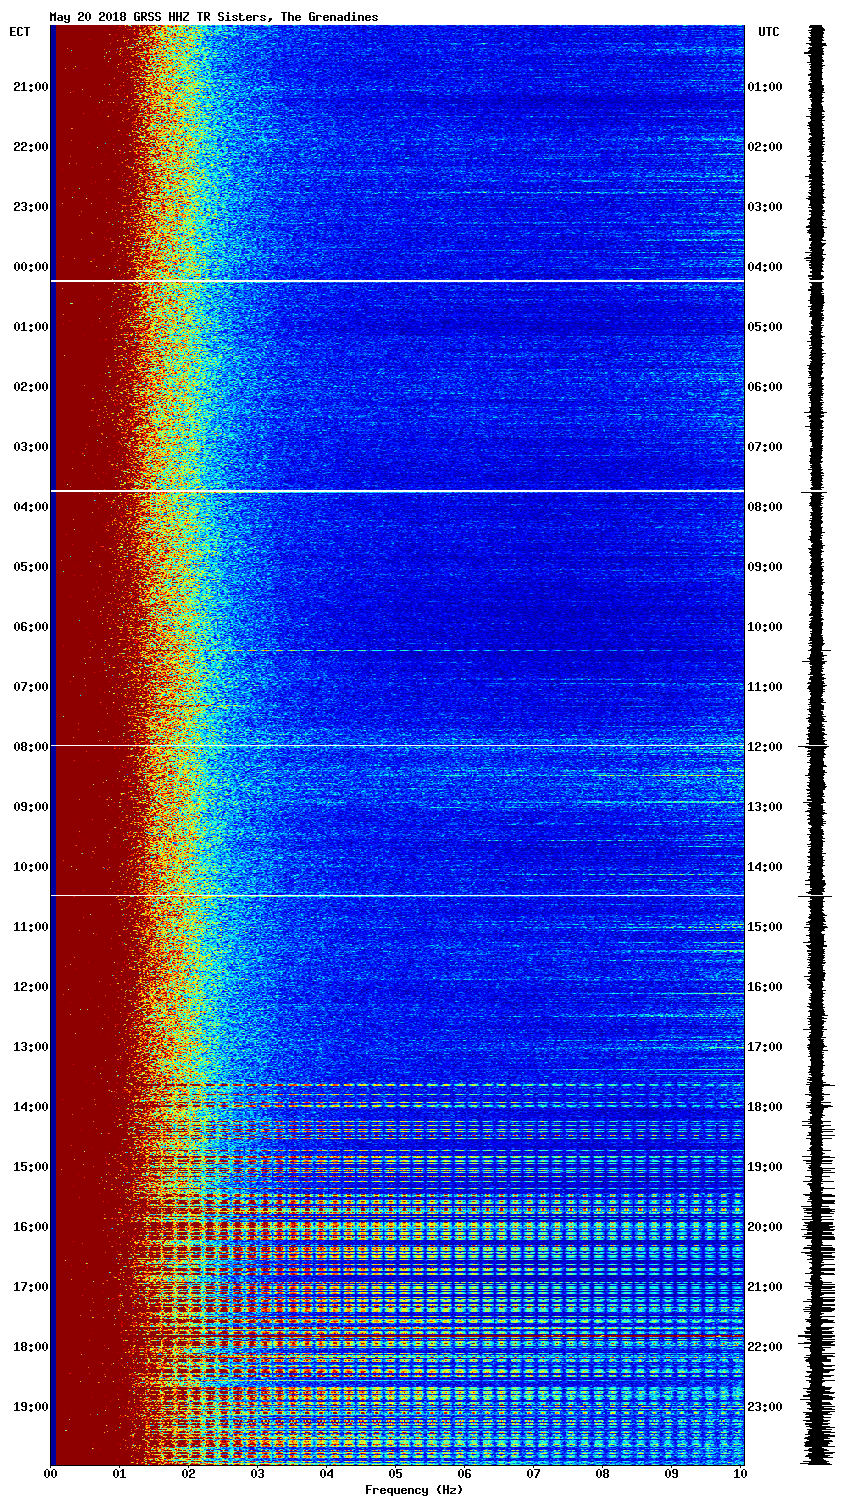
Task: Select the 21:00 tick on the UTC axis
Action: [x=765, y=1287]
